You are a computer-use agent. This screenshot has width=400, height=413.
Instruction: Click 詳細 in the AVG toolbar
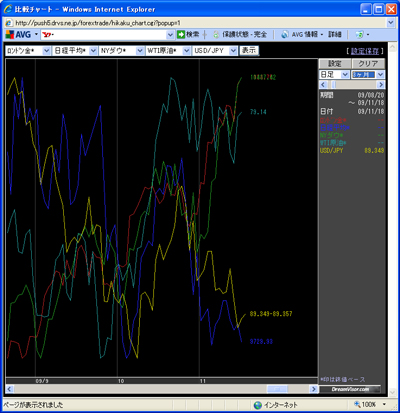click(335, 34)
